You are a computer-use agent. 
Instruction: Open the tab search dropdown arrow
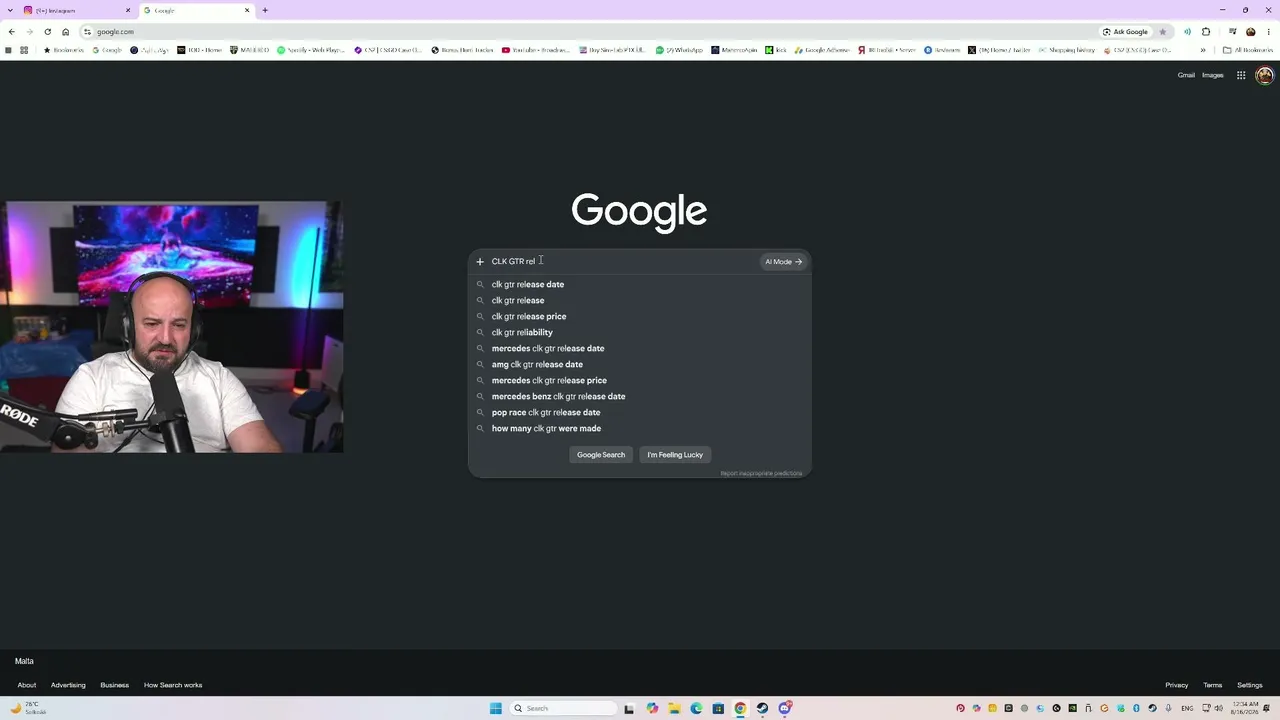coord(8,10)
